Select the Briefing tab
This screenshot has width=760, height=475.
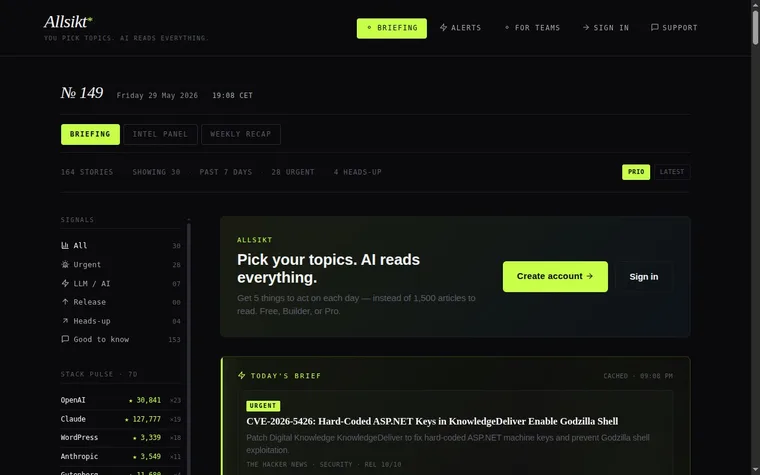[x=90, y=134]
